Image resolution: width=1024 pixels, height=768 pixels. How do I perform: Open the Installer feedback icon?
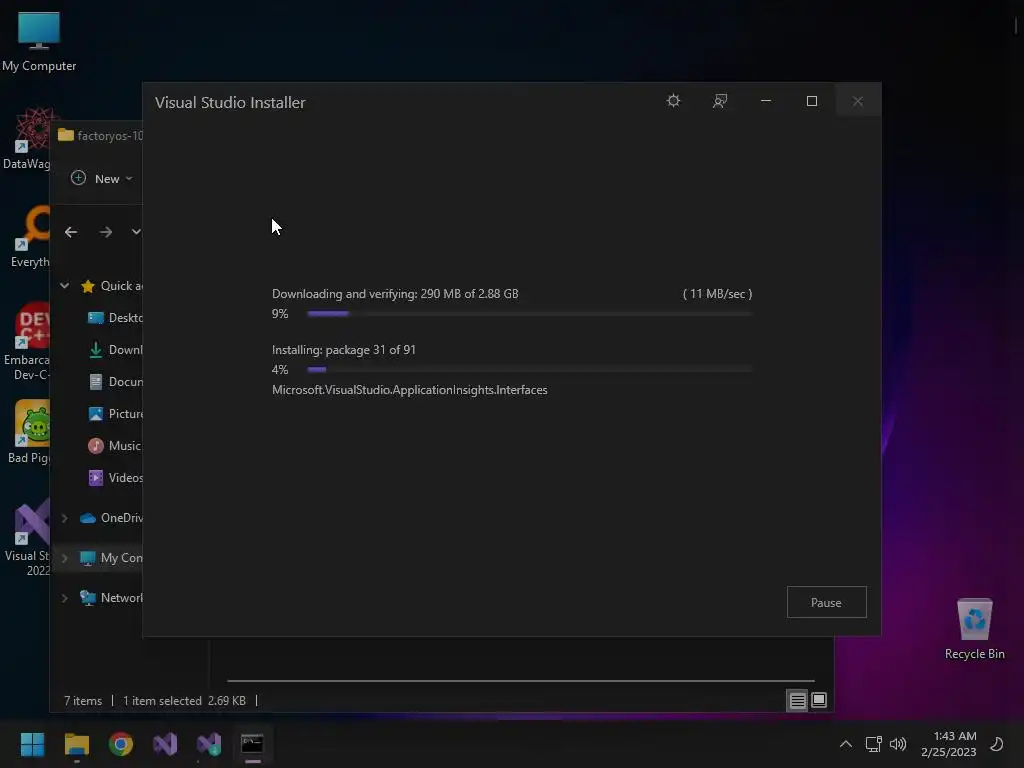(720, 101)
